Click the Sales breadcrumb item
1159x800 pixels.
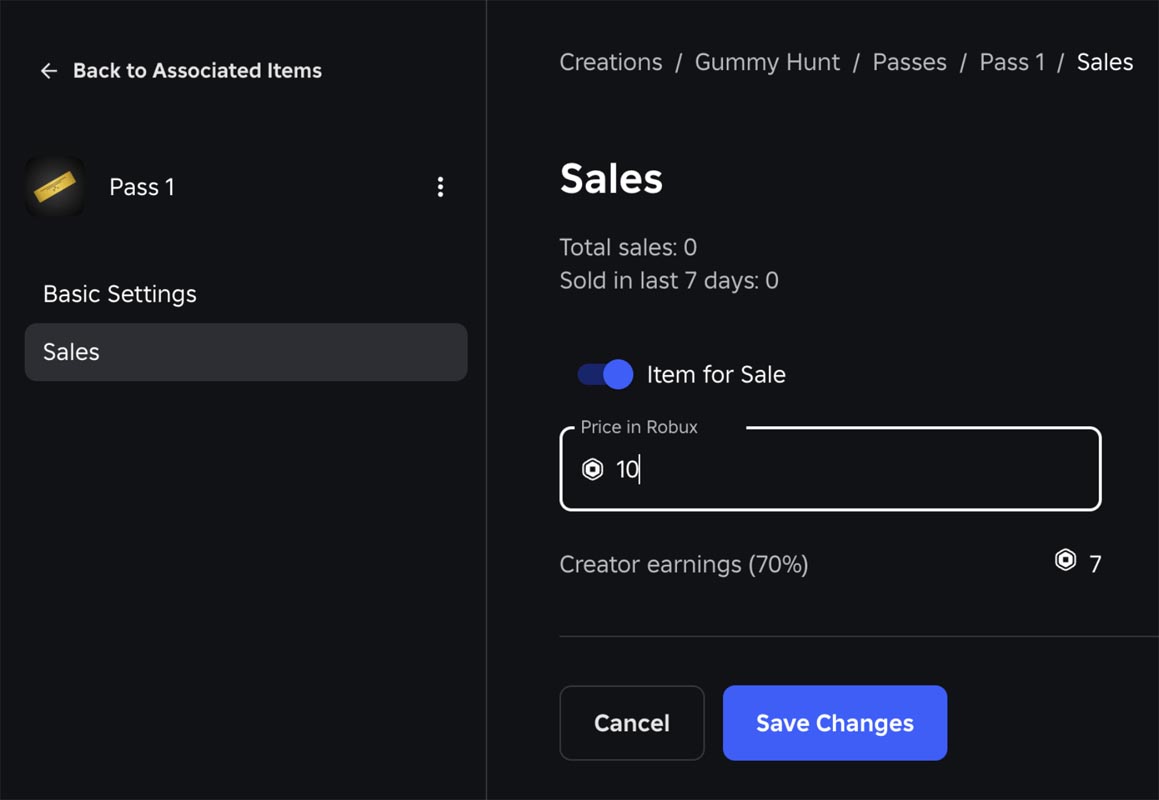coord(1104,62)
